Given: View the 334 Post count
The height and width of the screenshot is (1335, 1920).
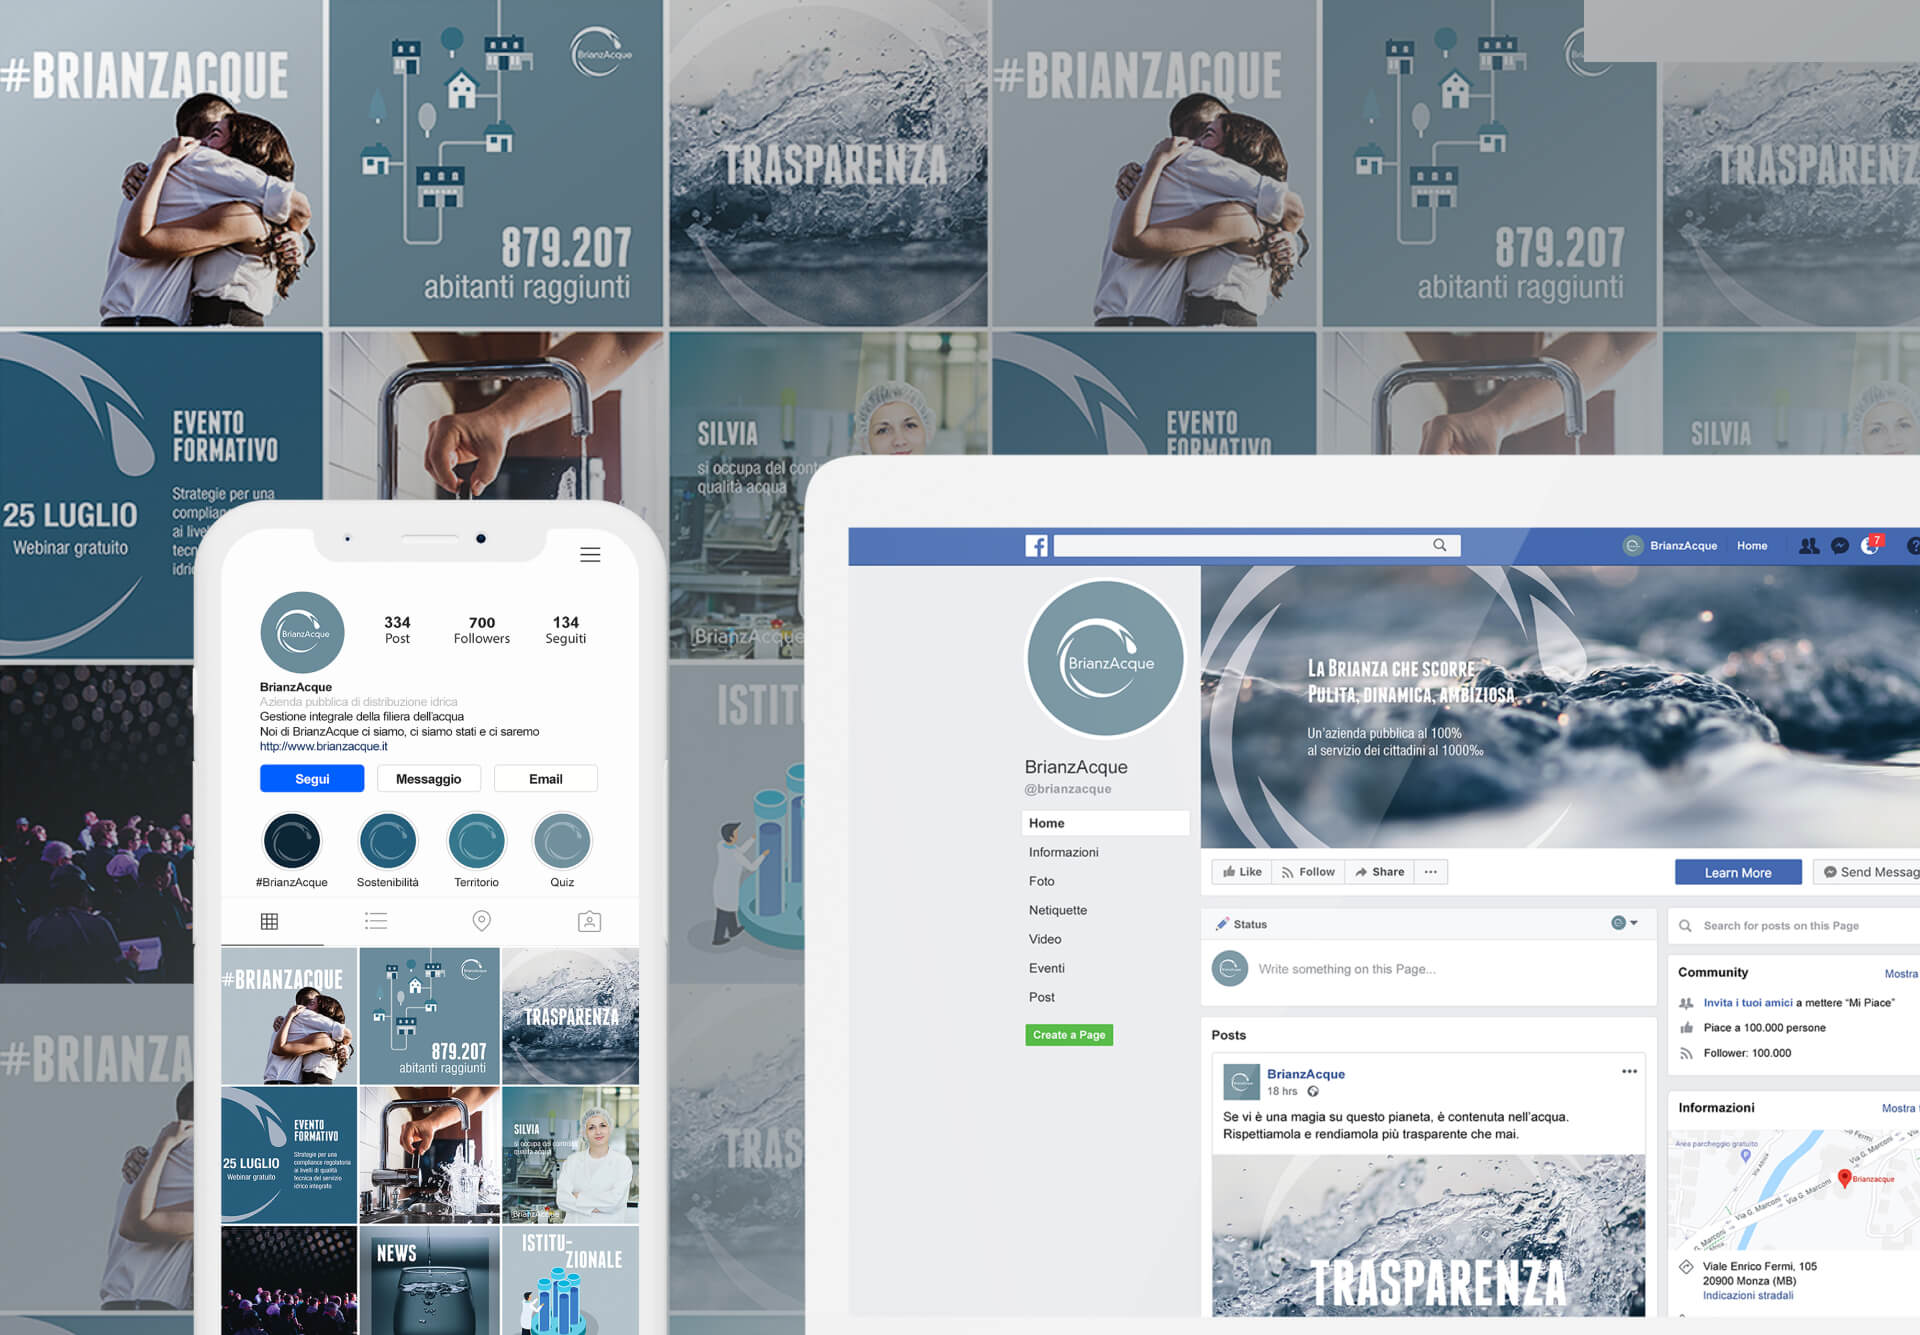Looking at the screenshot, I should pos(397,630).
